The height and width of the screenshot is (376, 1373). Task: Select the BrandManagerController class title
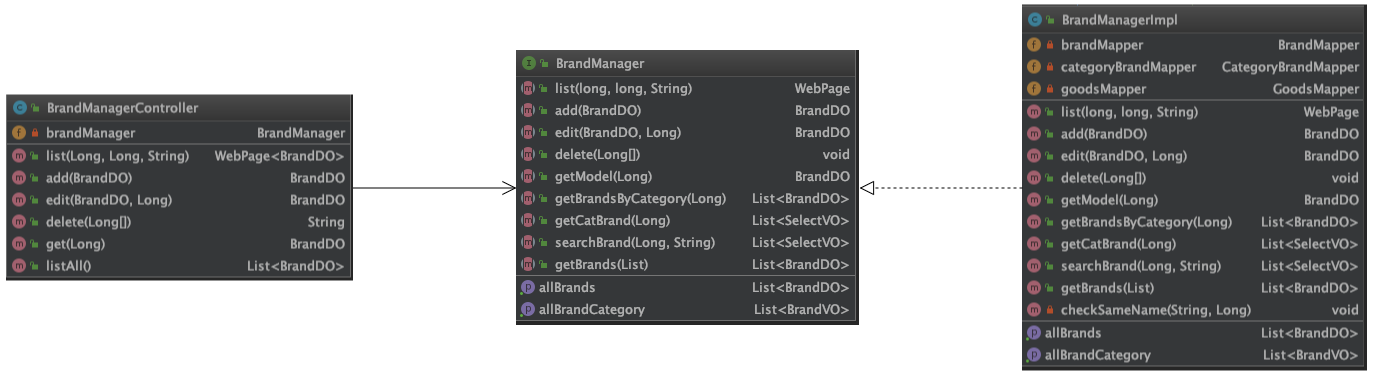[122, 108]
